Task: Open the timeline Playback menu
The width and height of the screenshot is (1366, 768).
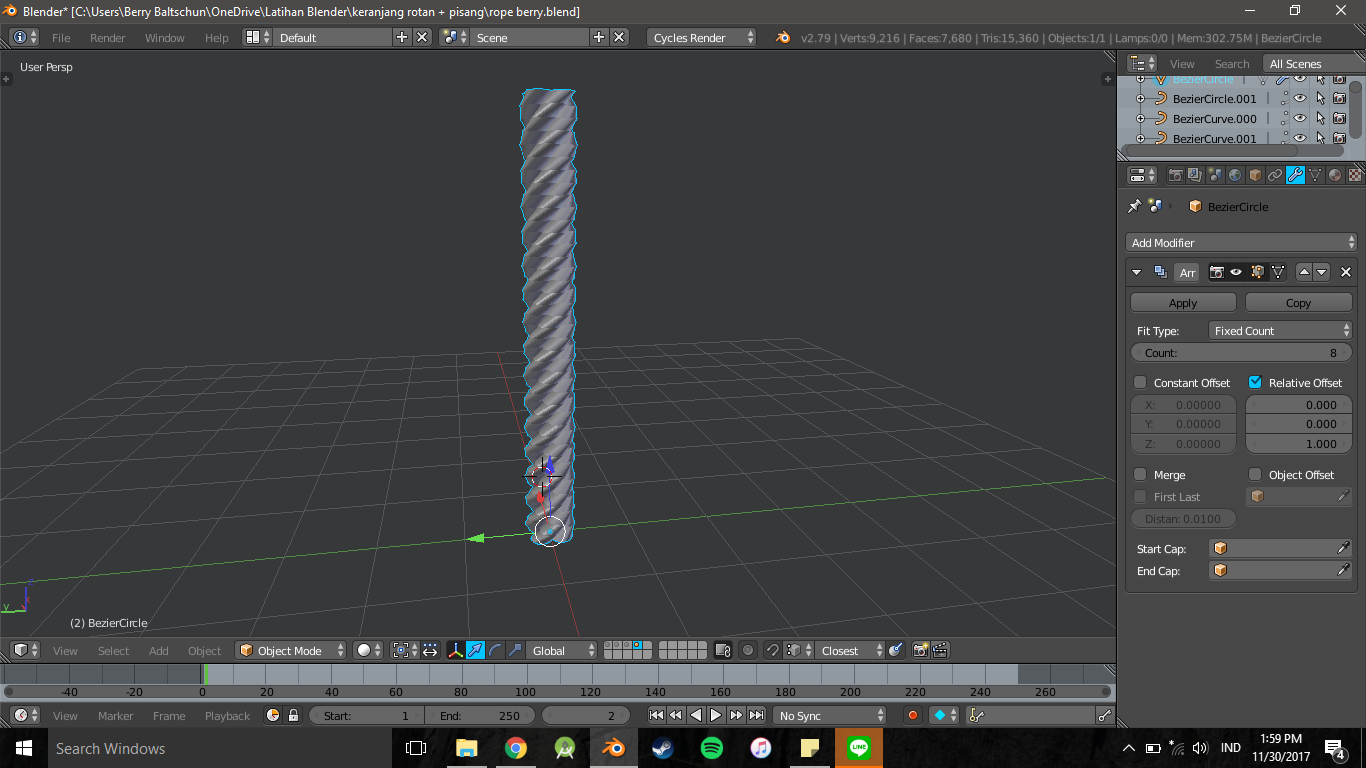Action: 227,715
